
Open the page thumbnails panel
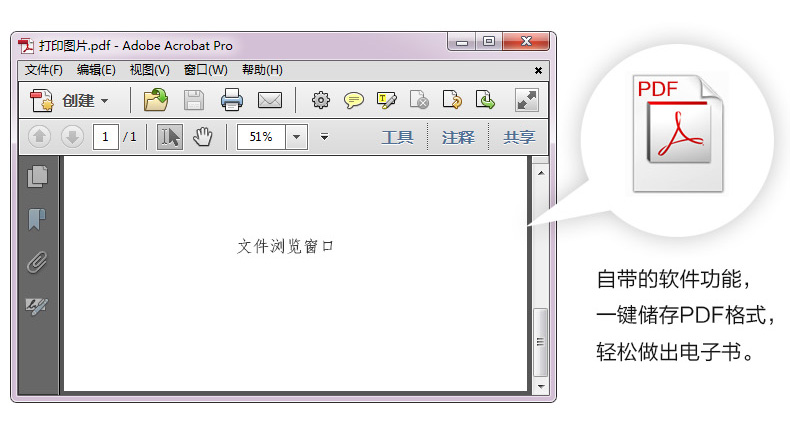38,176
